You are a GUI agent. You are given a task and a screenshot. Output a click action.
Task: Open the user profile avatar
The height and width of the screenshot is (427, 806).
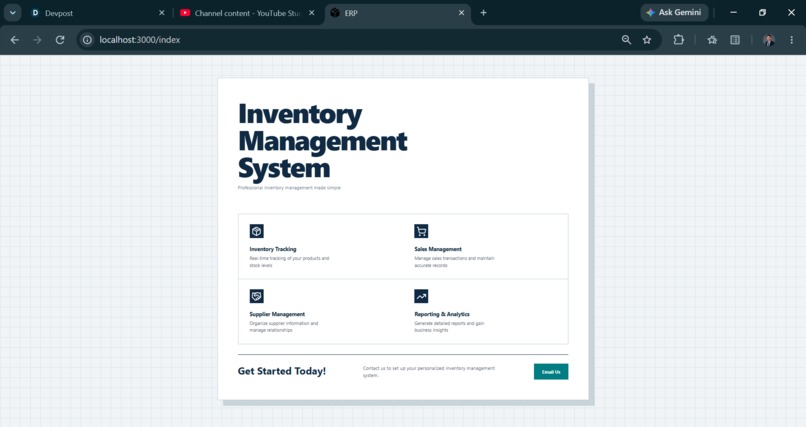[x=769, y=40]
